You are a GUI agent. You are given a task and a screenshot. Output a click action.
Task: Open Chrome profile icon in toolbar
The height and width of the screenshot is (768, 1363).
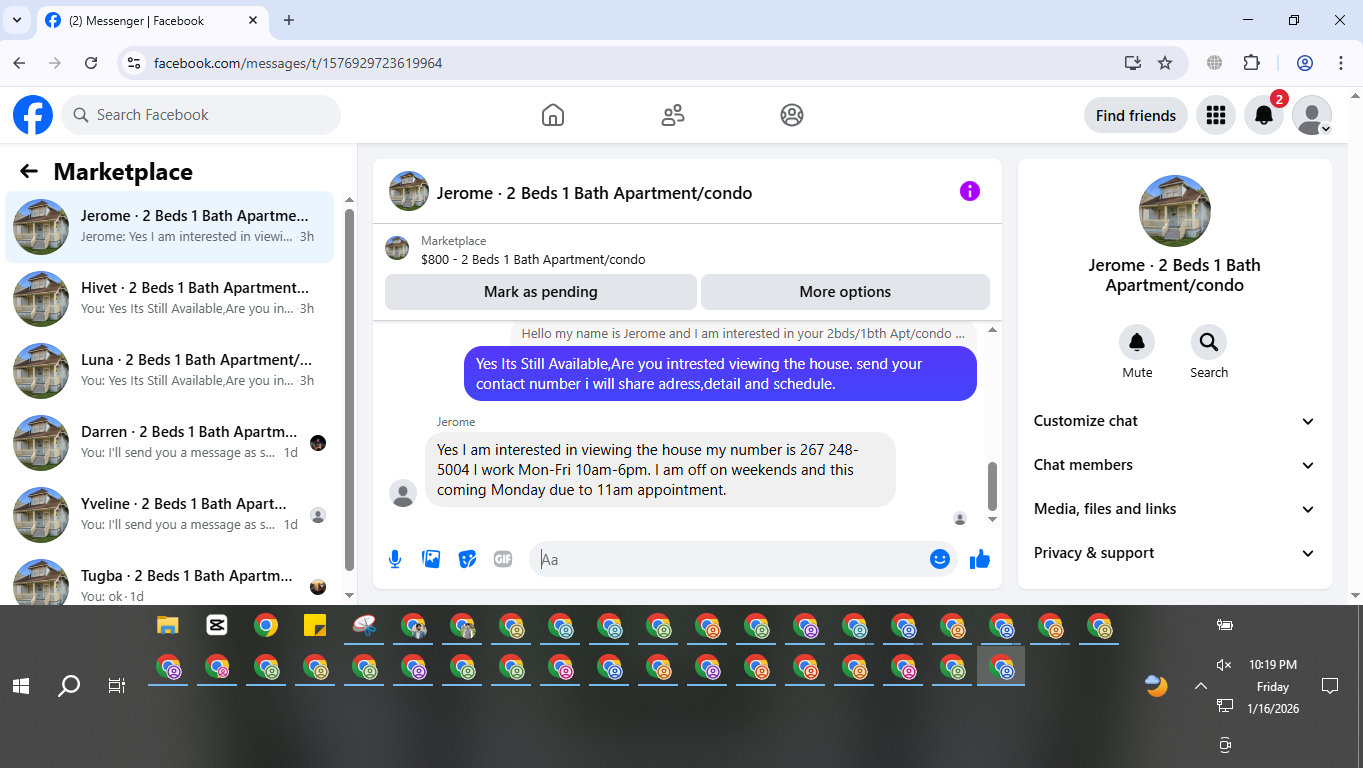[x=1305, y=63]
